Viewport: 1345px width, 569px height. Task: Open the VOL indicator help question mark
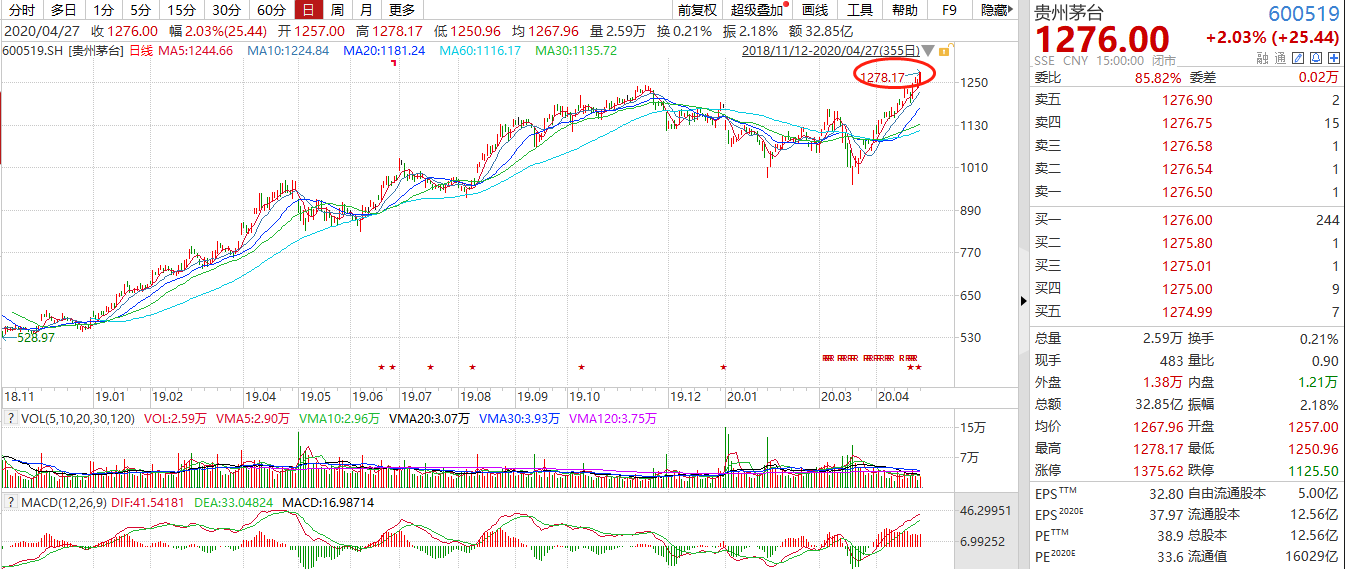click(11, 418)
